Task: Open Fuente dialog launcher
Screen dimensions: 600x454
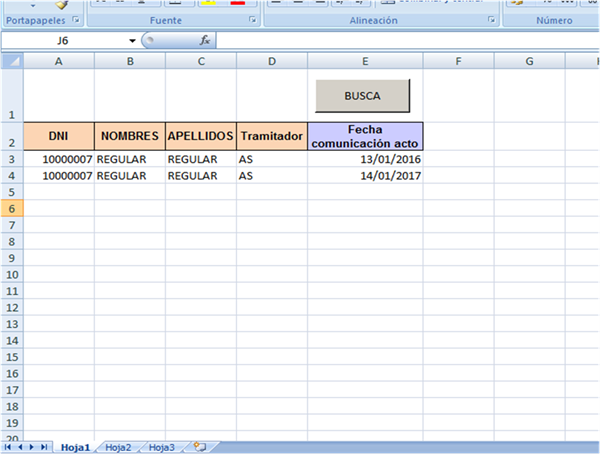Action: (x=253, y=20)
